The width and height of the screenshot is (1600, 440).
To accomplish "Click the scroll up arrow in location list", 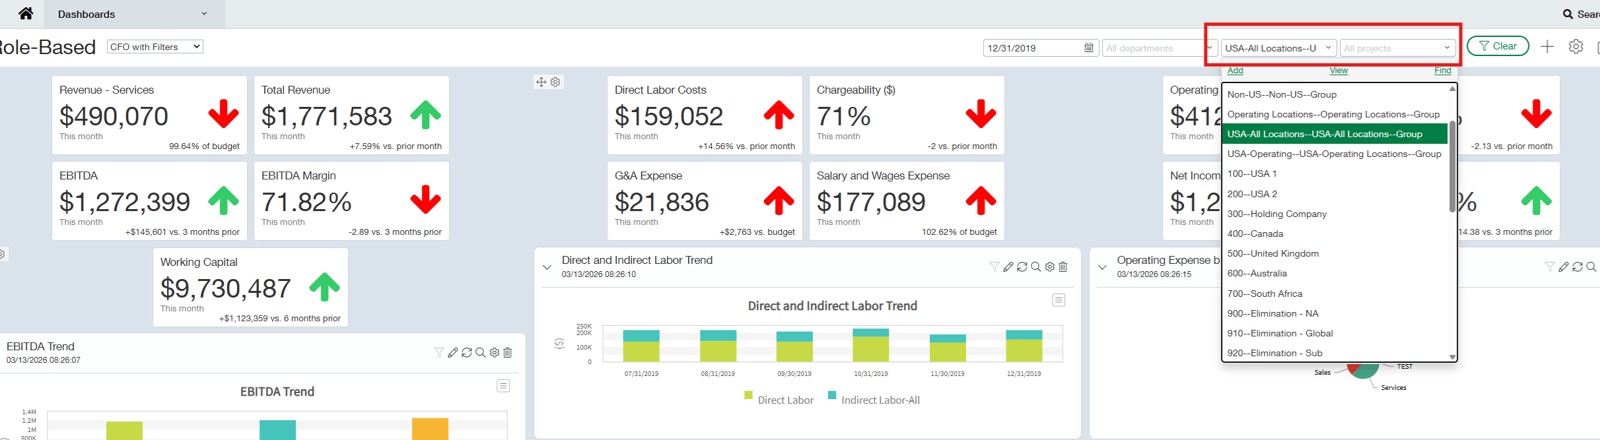I will click(1452, 89).
